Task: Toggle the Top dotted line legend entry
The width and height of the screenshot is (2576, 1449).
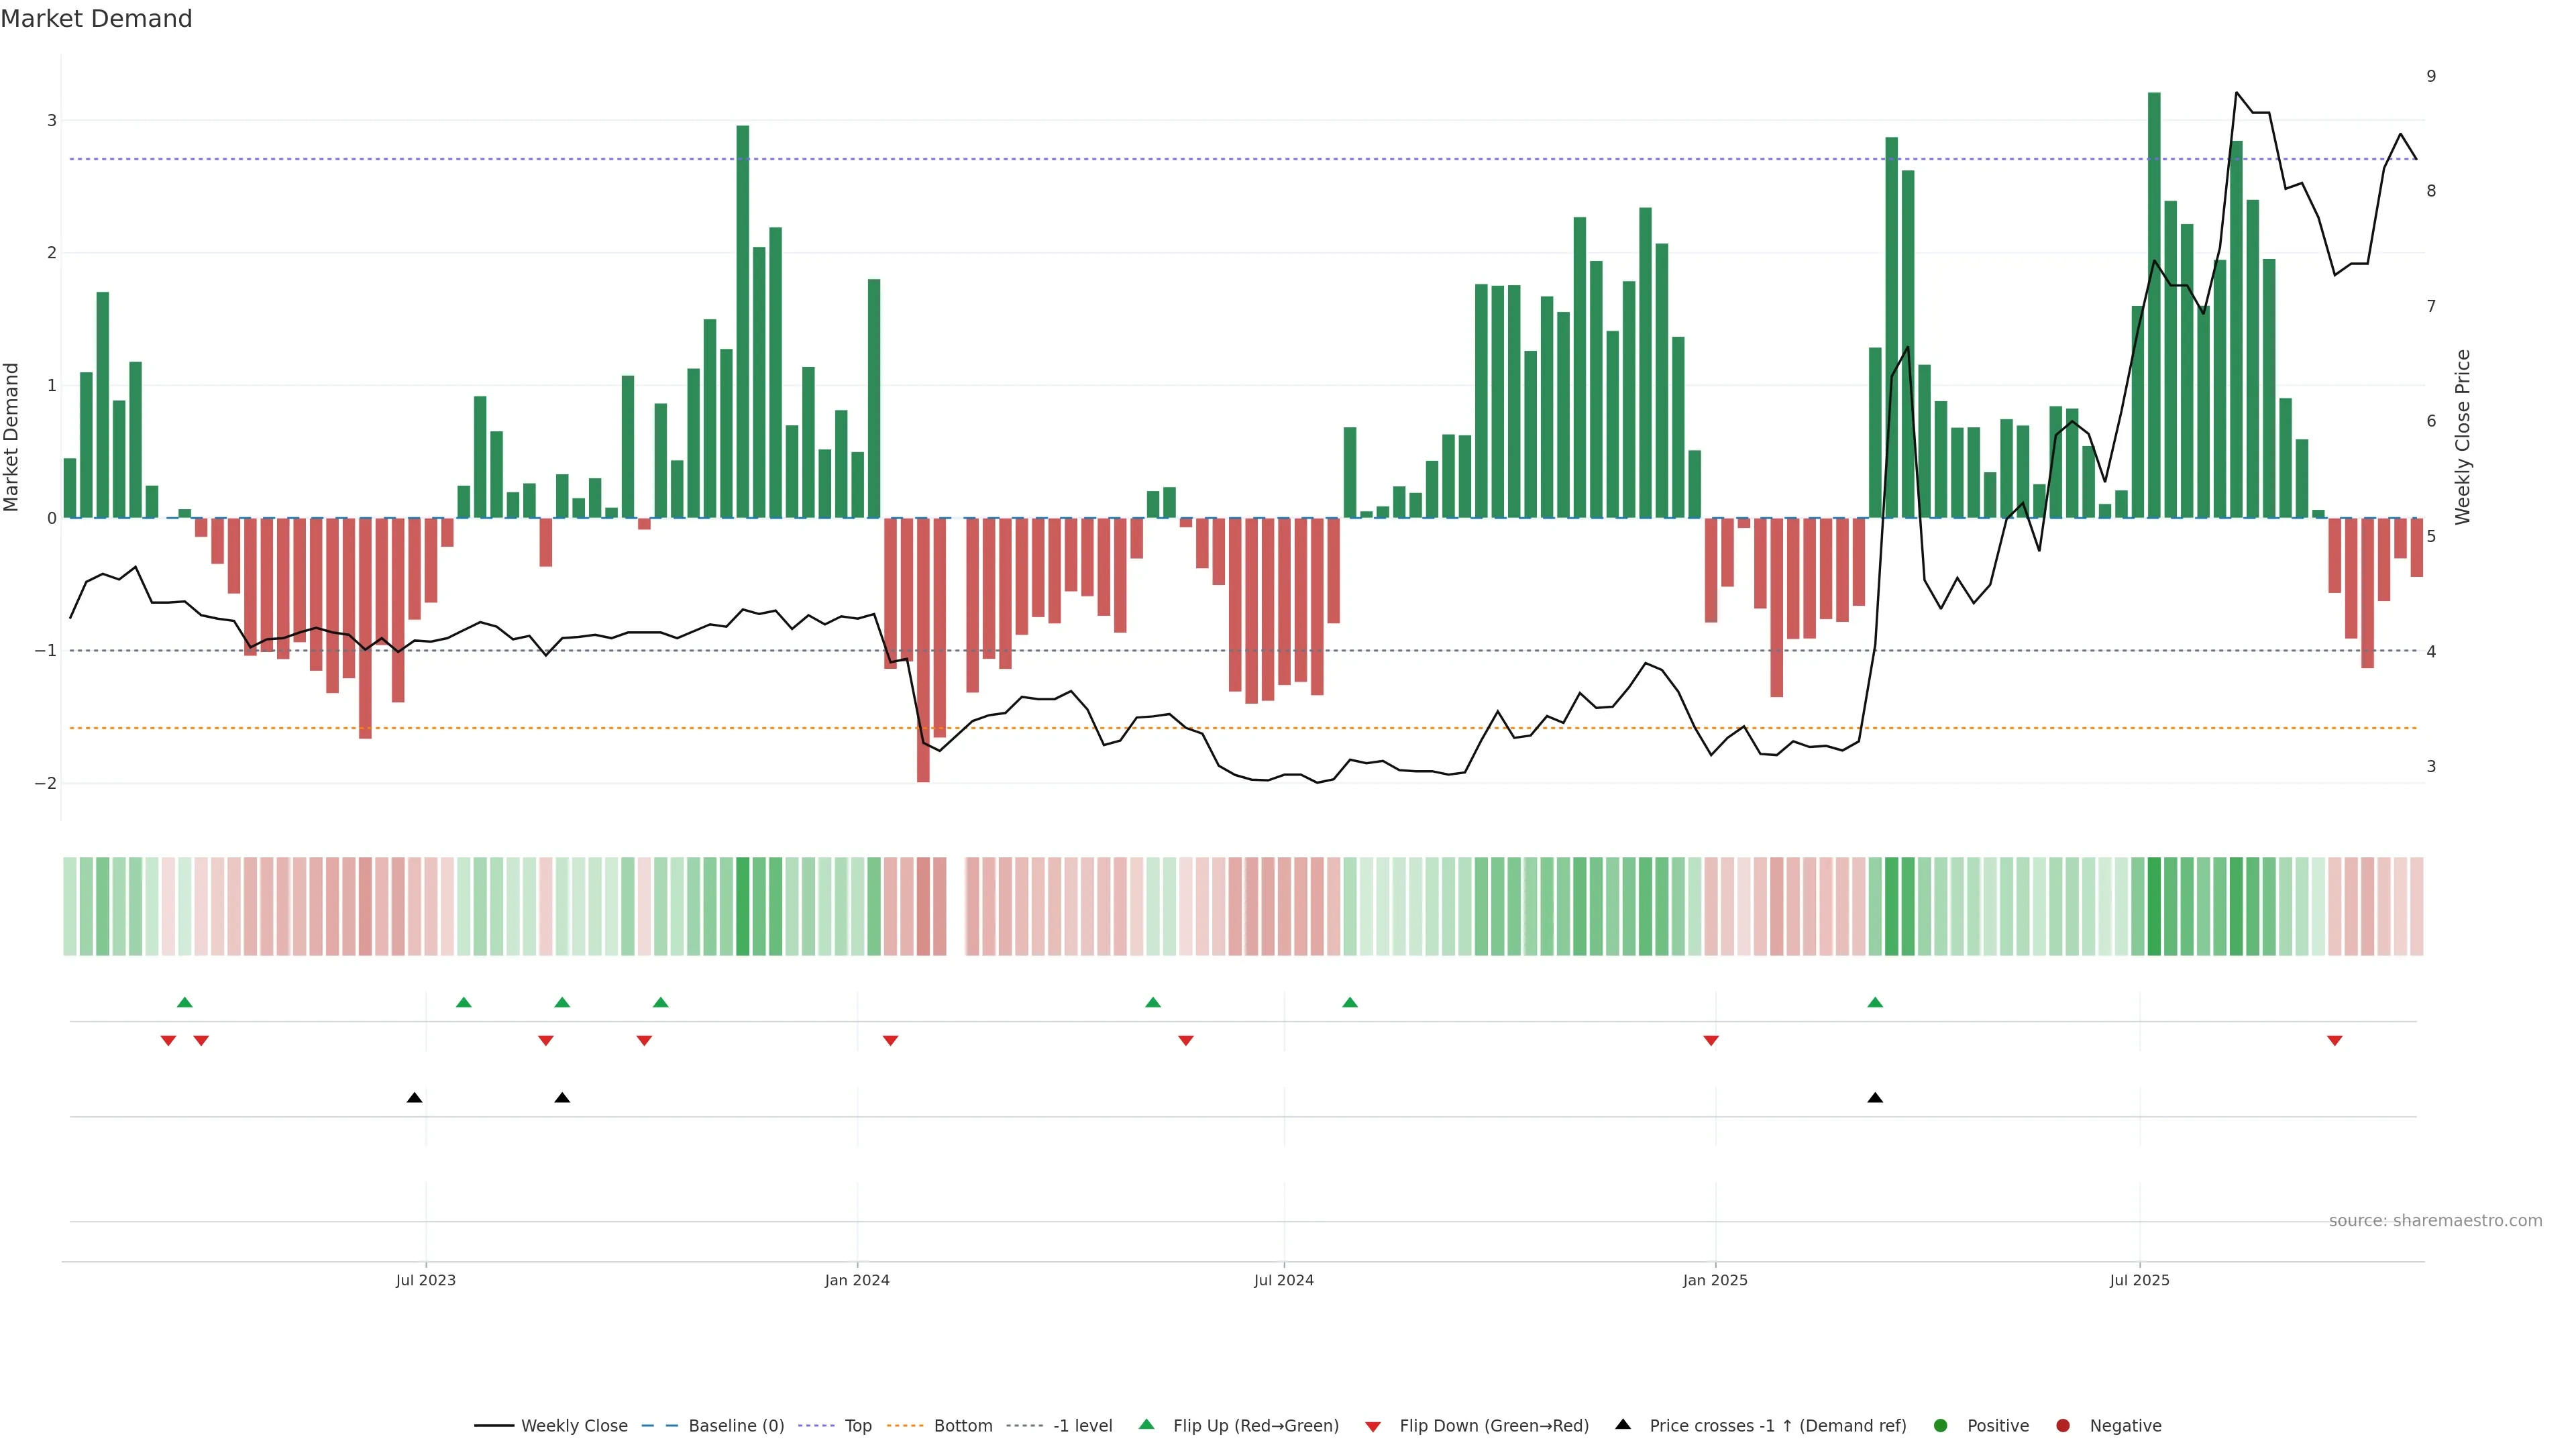Action: [857, 1425]
